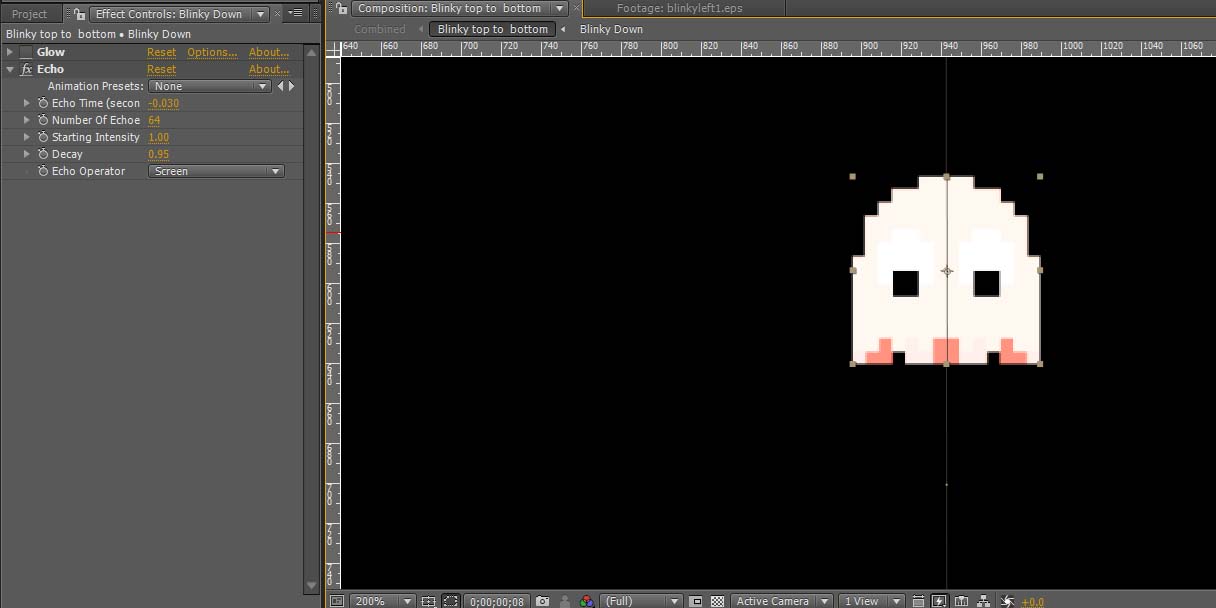
Task: Toggle mask and shape path visibility
Action: pyautogui.click(x=451, y=601)
